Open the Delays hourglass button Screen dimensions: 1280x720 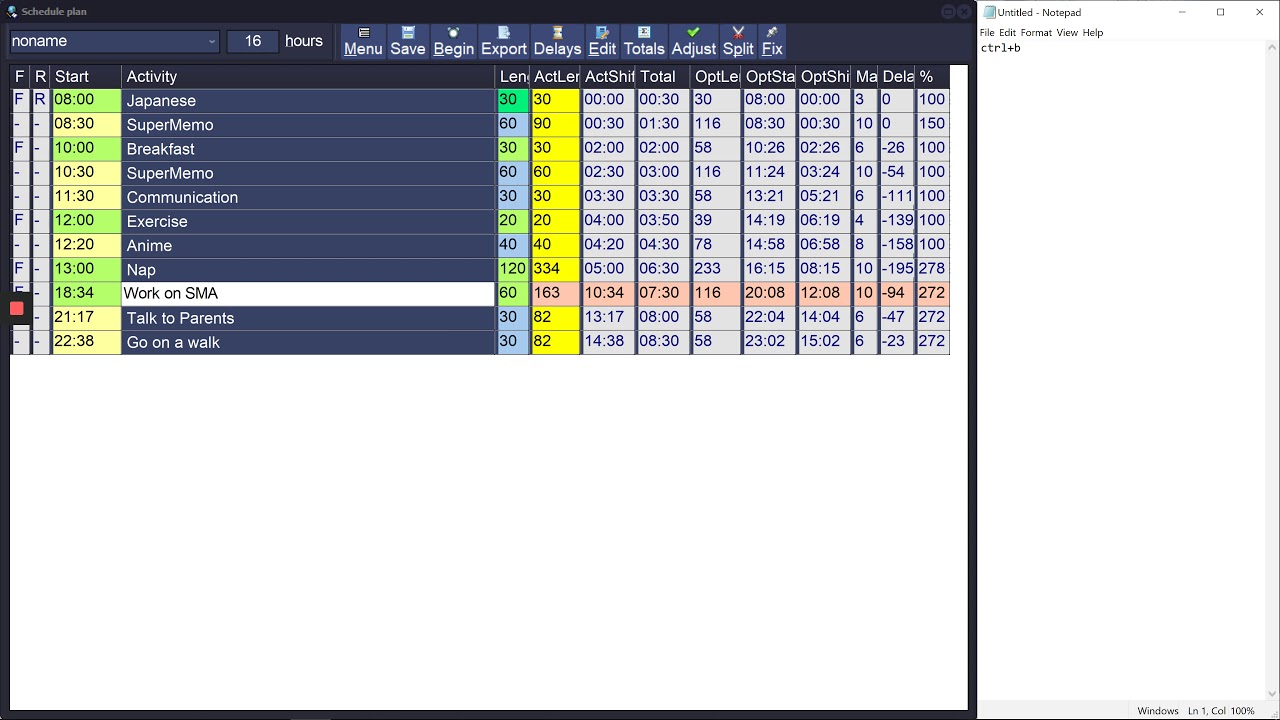(x=557, y=41)
